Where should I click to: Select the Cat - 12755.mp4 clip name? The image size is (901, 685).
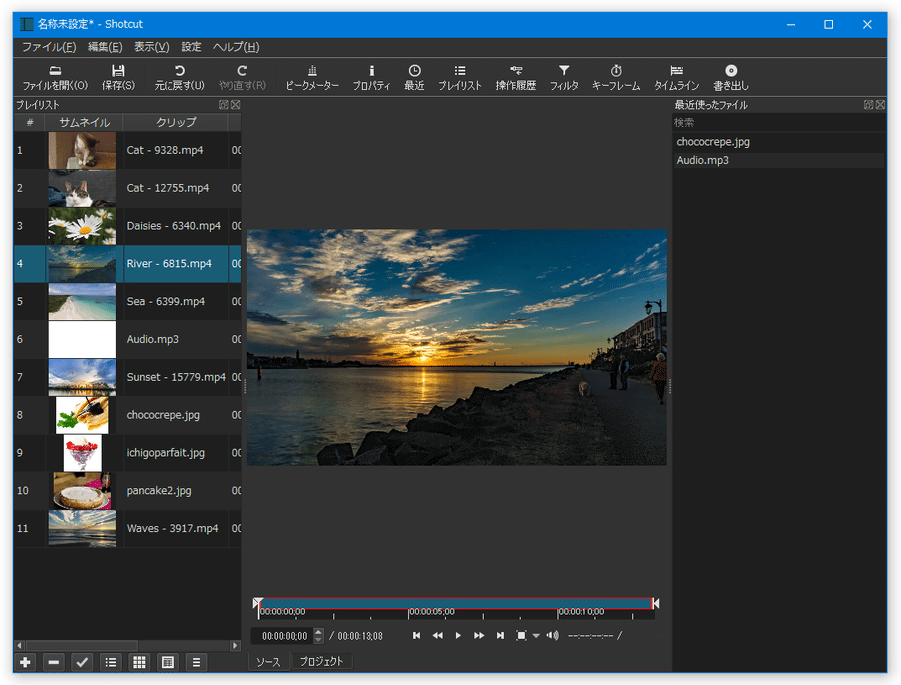(168, 188)
